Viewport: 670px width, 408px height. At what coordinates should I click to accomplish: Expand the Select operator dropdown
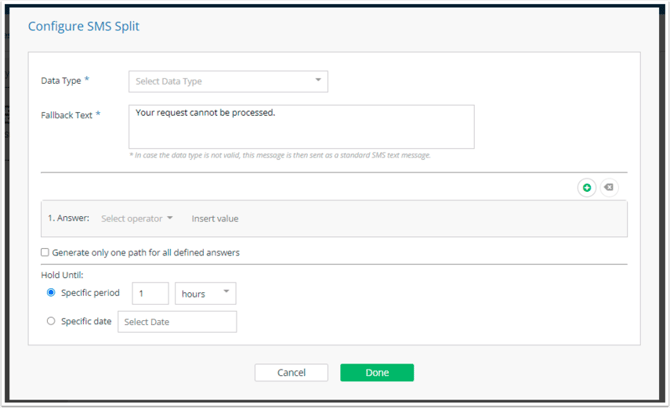137,218
